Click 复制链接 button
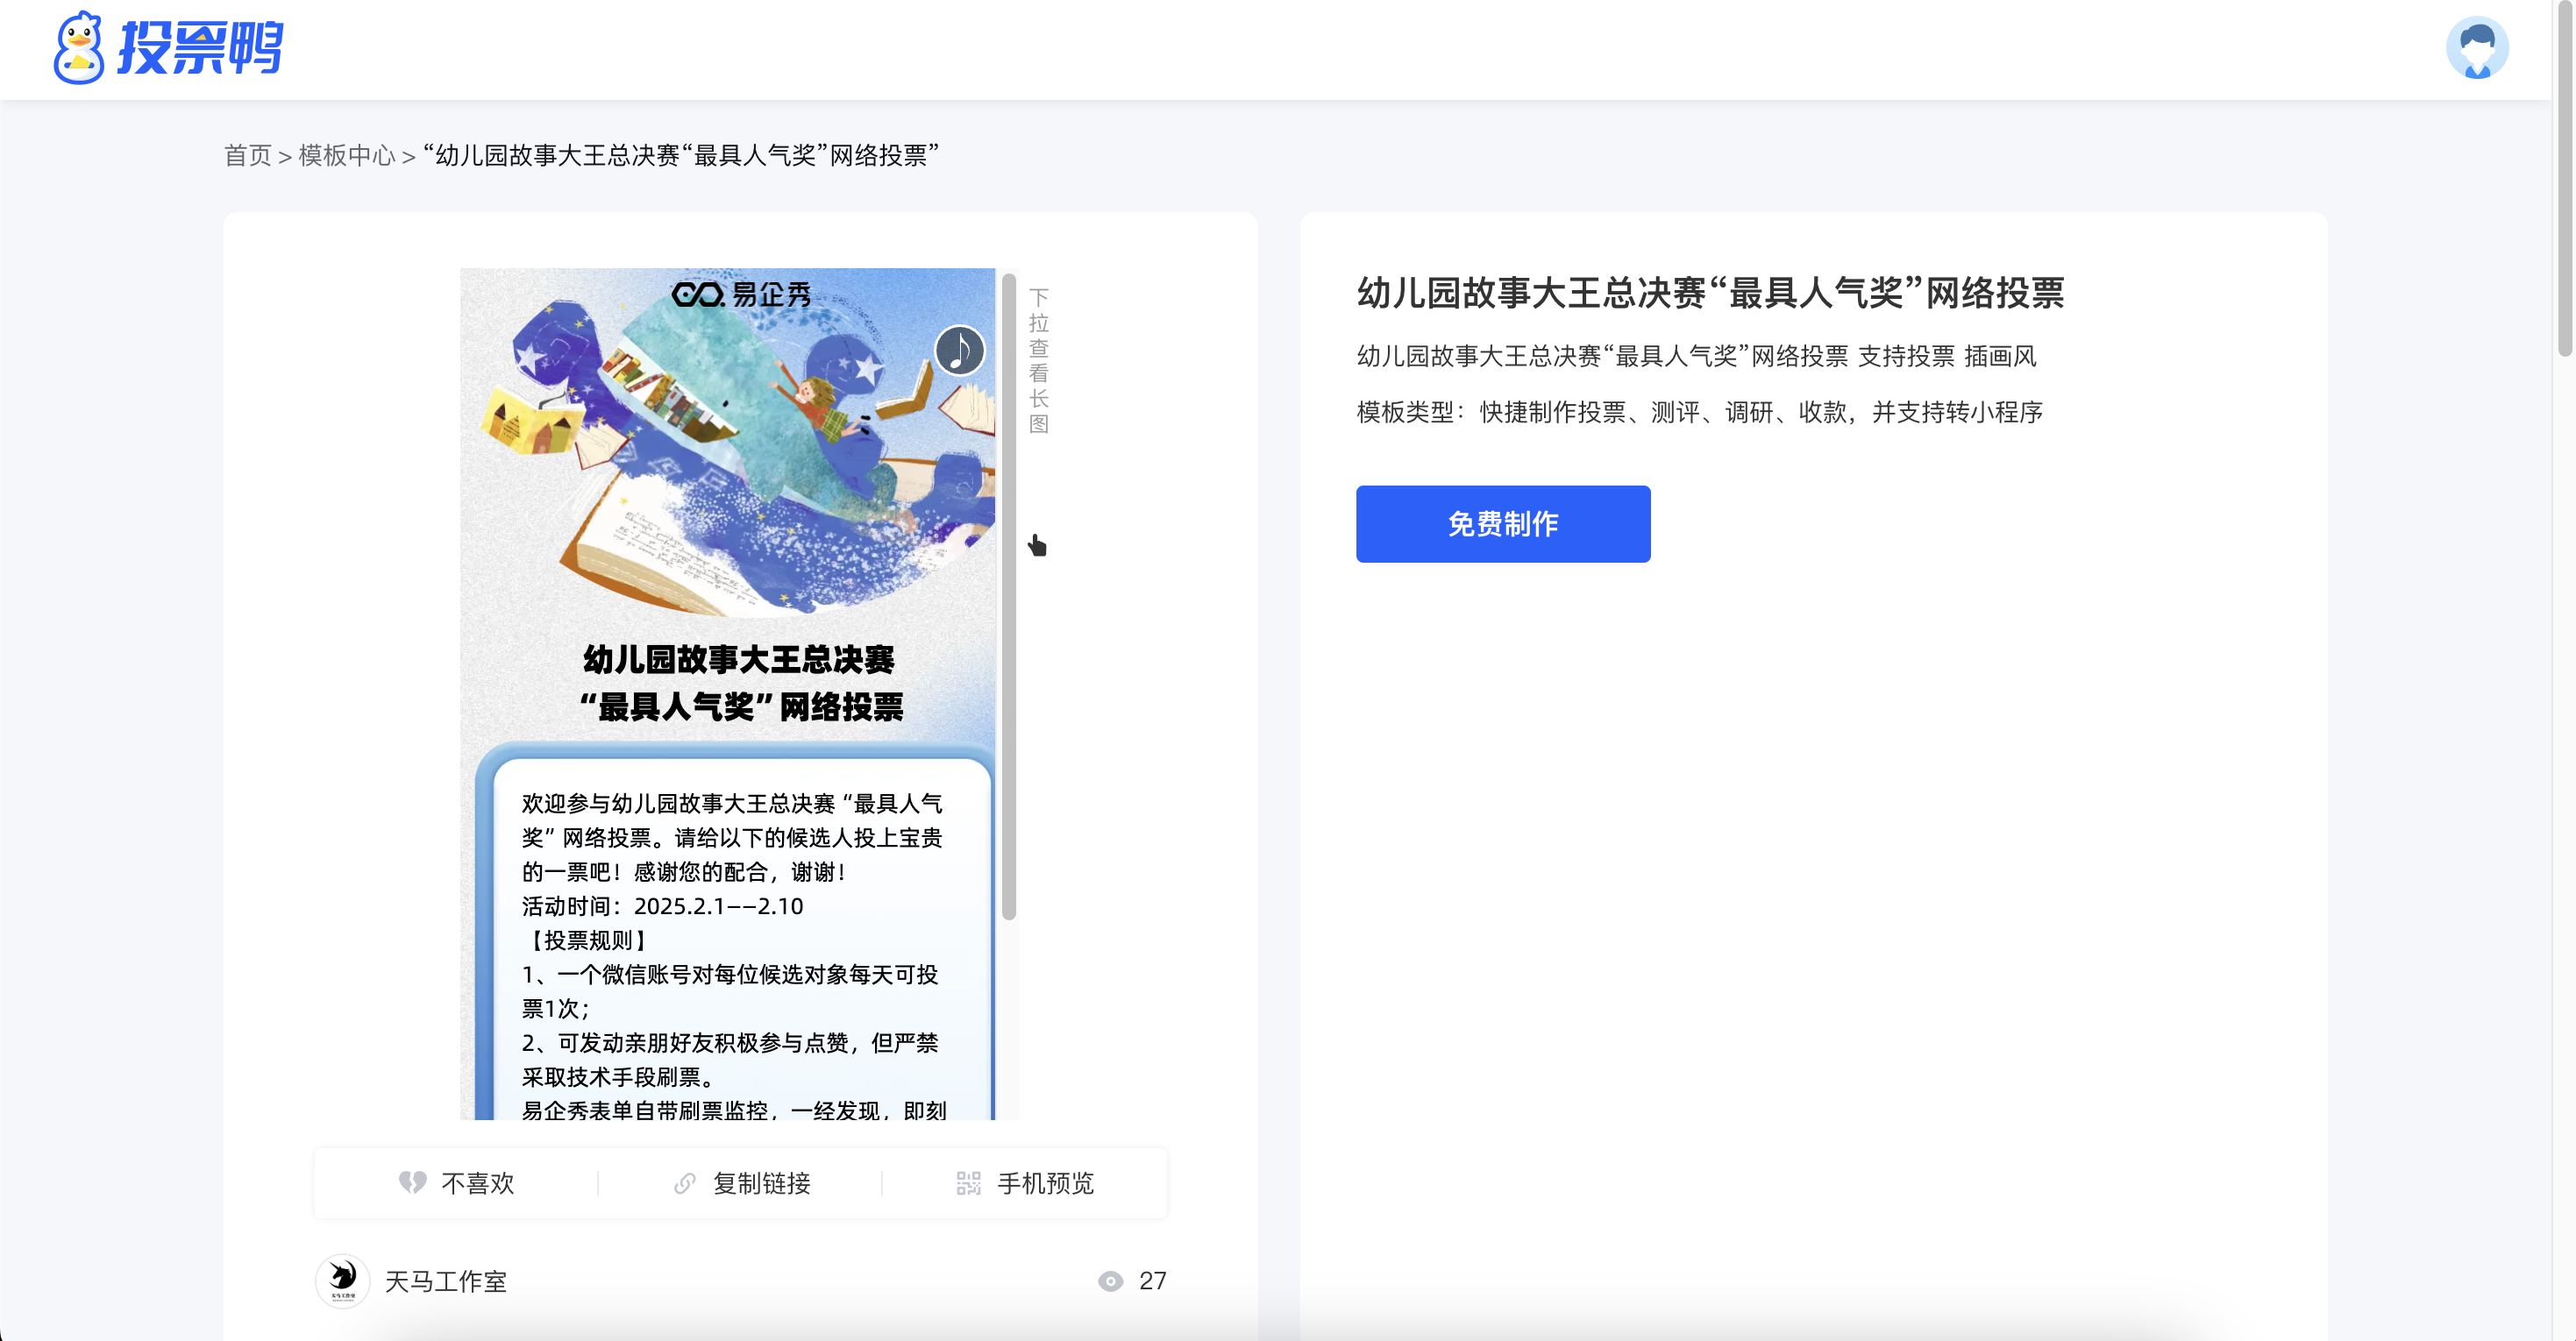Image resolution: width=2576 pixels, height=1341 pixels. click(x=761, y=1183)
